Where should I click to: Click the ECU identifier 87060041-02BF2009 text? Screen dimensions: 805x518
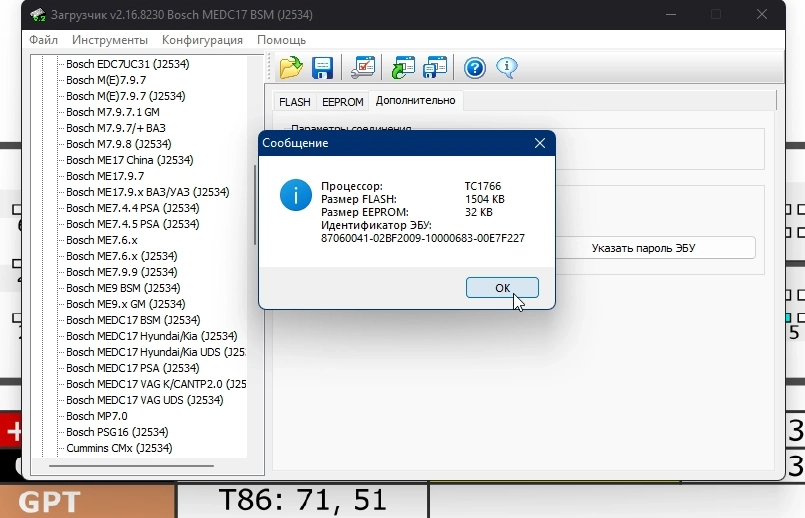pyautogui.click(x=423, y=238)
